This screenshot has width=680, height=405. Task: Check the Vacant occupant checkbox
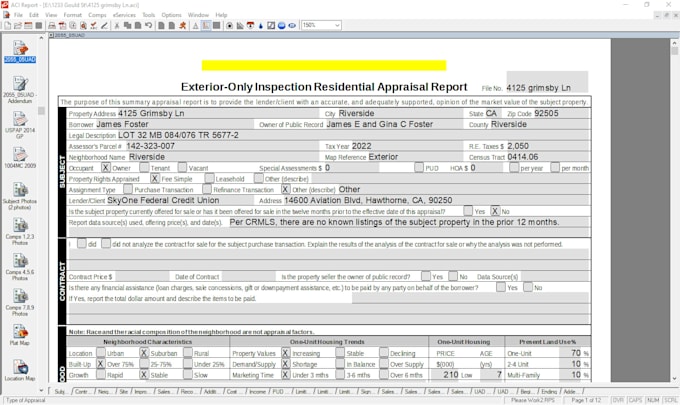click(183, 167)
